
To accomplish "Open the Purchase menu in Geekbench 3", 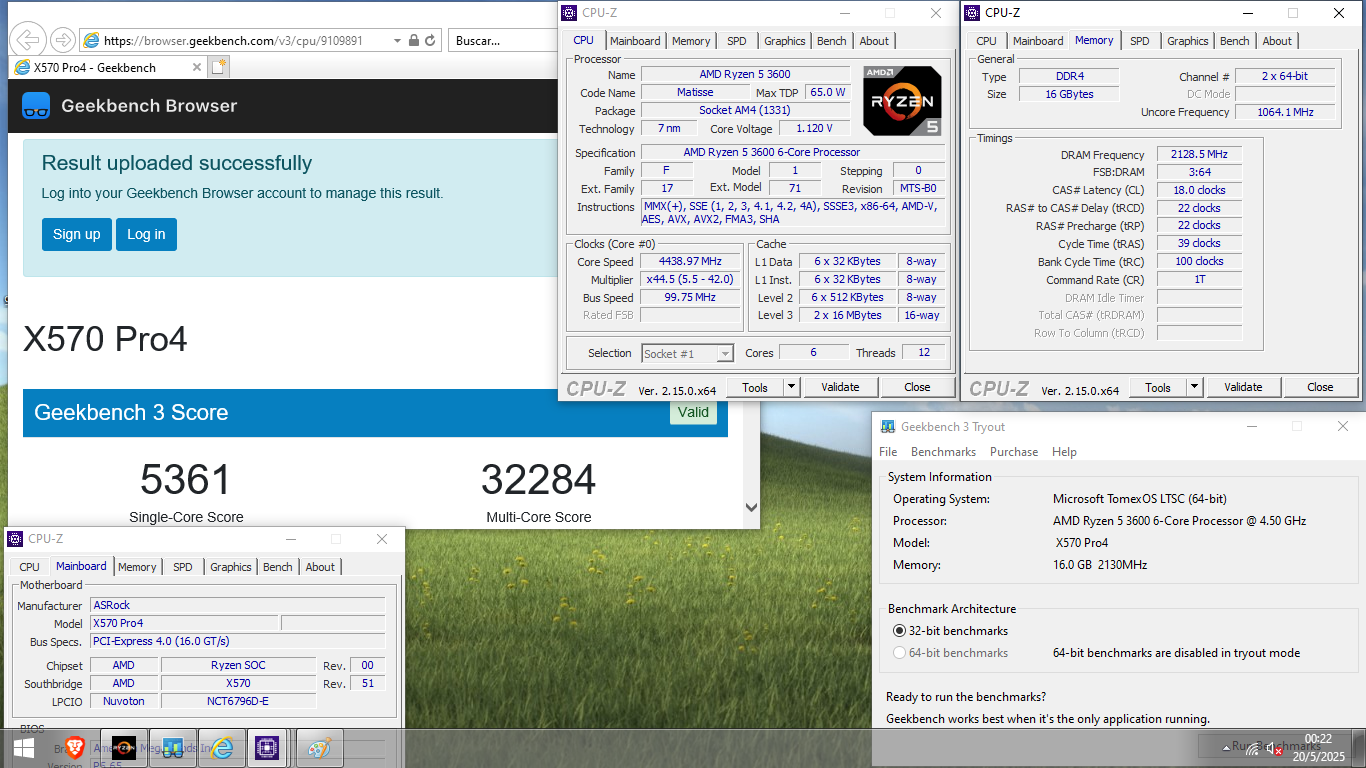I will pos(1014,452).
